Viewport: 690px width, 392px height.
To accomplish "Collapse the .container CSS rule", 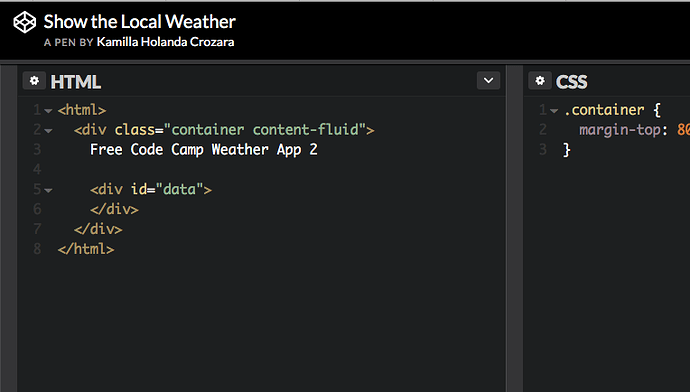I will pos(554,110).
